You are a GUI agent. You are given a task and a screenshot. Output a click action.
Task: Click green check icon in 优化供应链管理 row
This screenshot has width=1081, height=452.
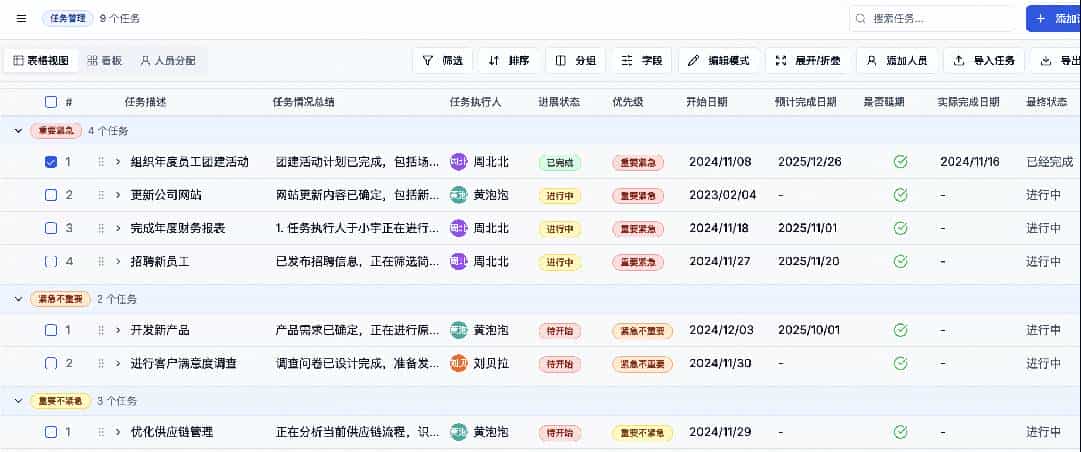point(900,432)
